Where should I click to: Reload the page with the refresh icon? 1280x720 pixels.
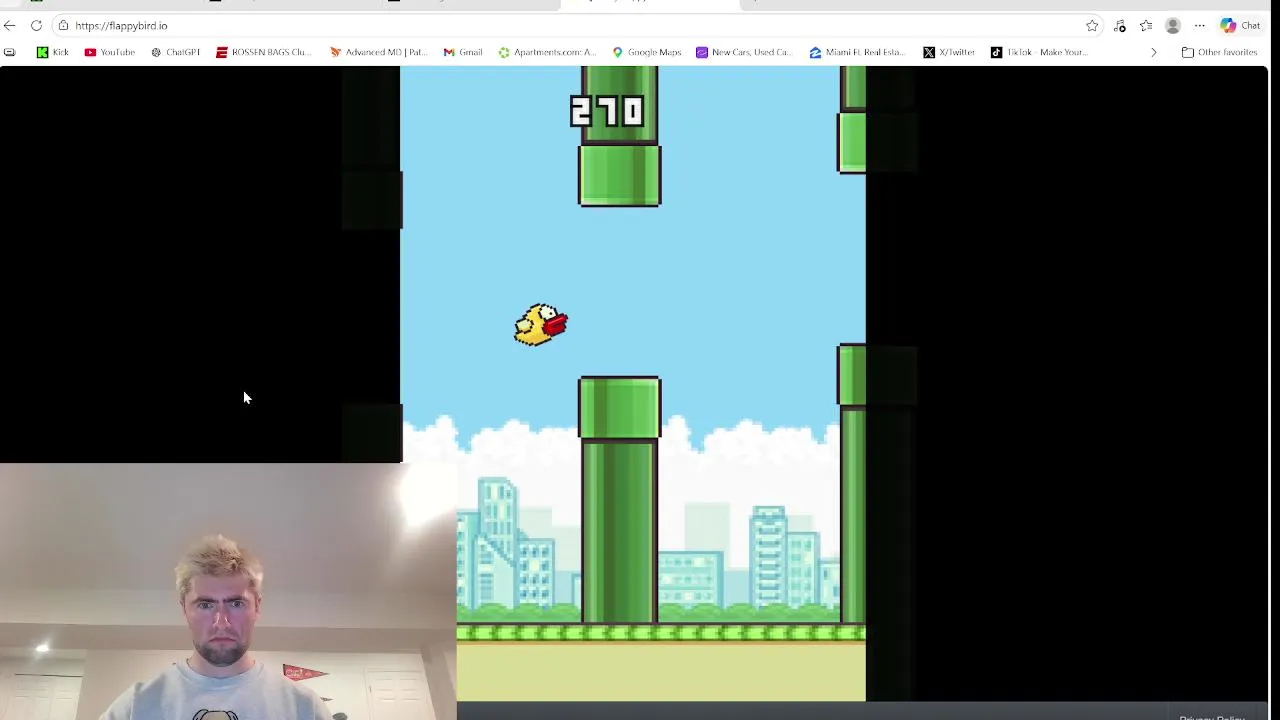(x=36, y=26)
